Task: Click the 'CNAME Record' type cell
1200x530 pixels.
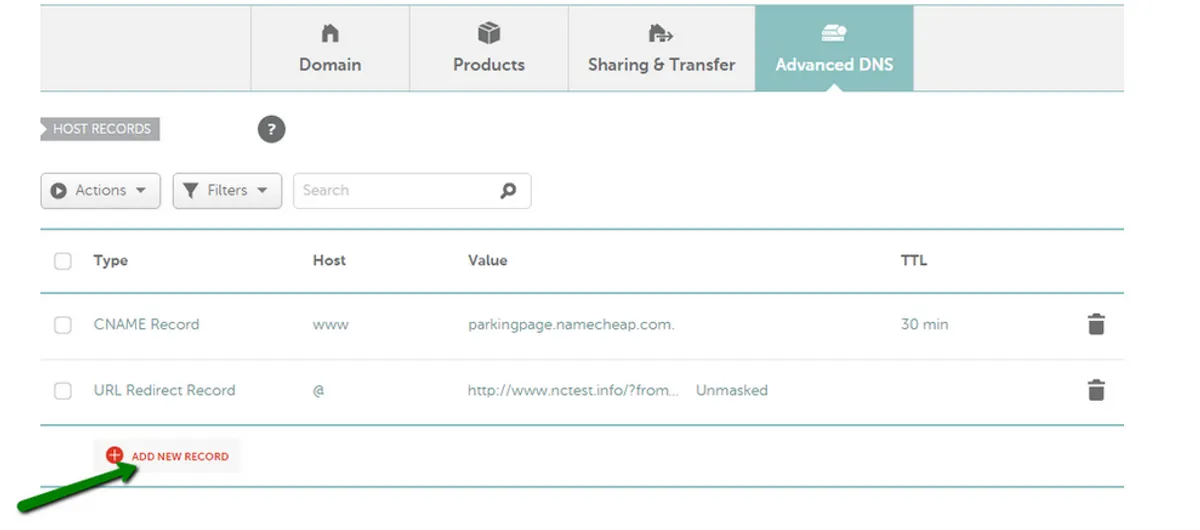Action: pyautogui.click(x=146, y=324)
